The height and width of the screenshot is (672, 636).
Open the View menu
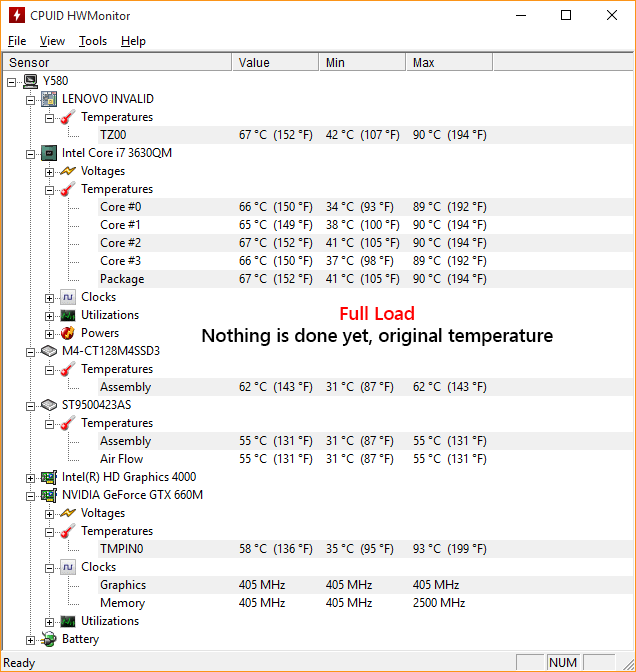click(x=52, y=41)
